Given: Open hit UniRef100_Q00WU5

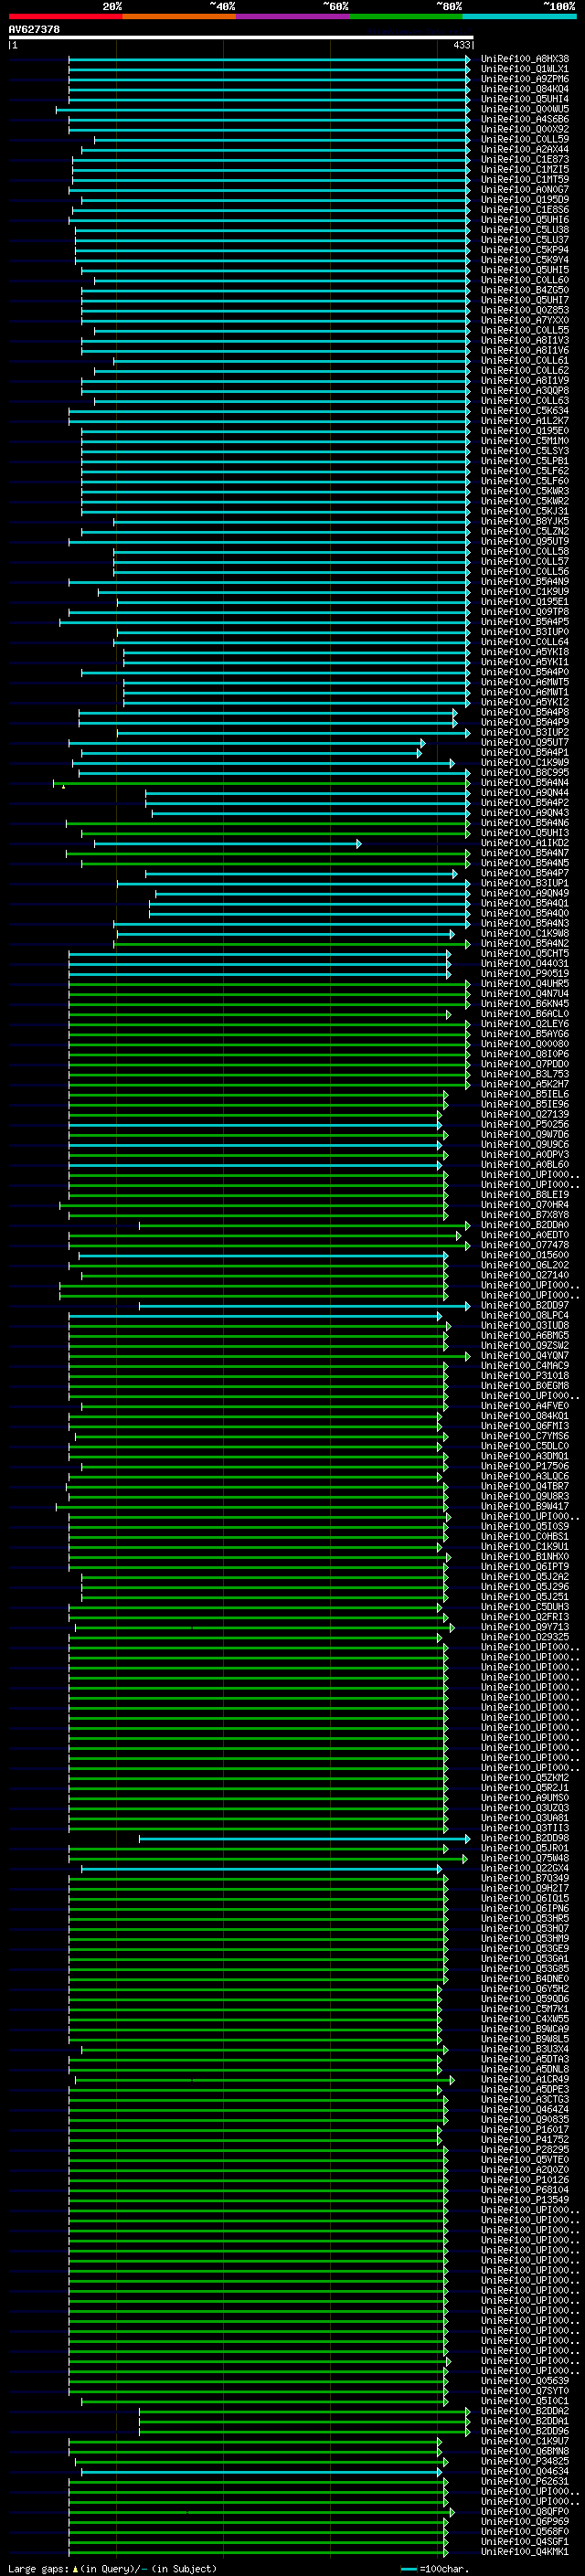Looking at the screenshot, I should tap(524, 109).
